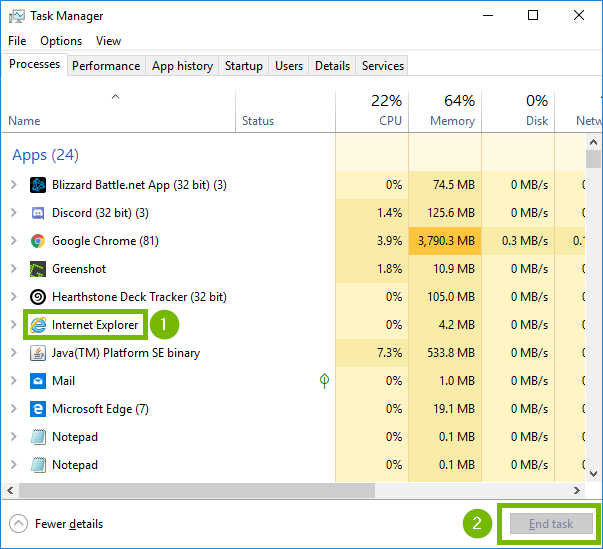Click the horizontal scrollbar left arrow
This screenshot has width=603, height=549.
point(10,491)
